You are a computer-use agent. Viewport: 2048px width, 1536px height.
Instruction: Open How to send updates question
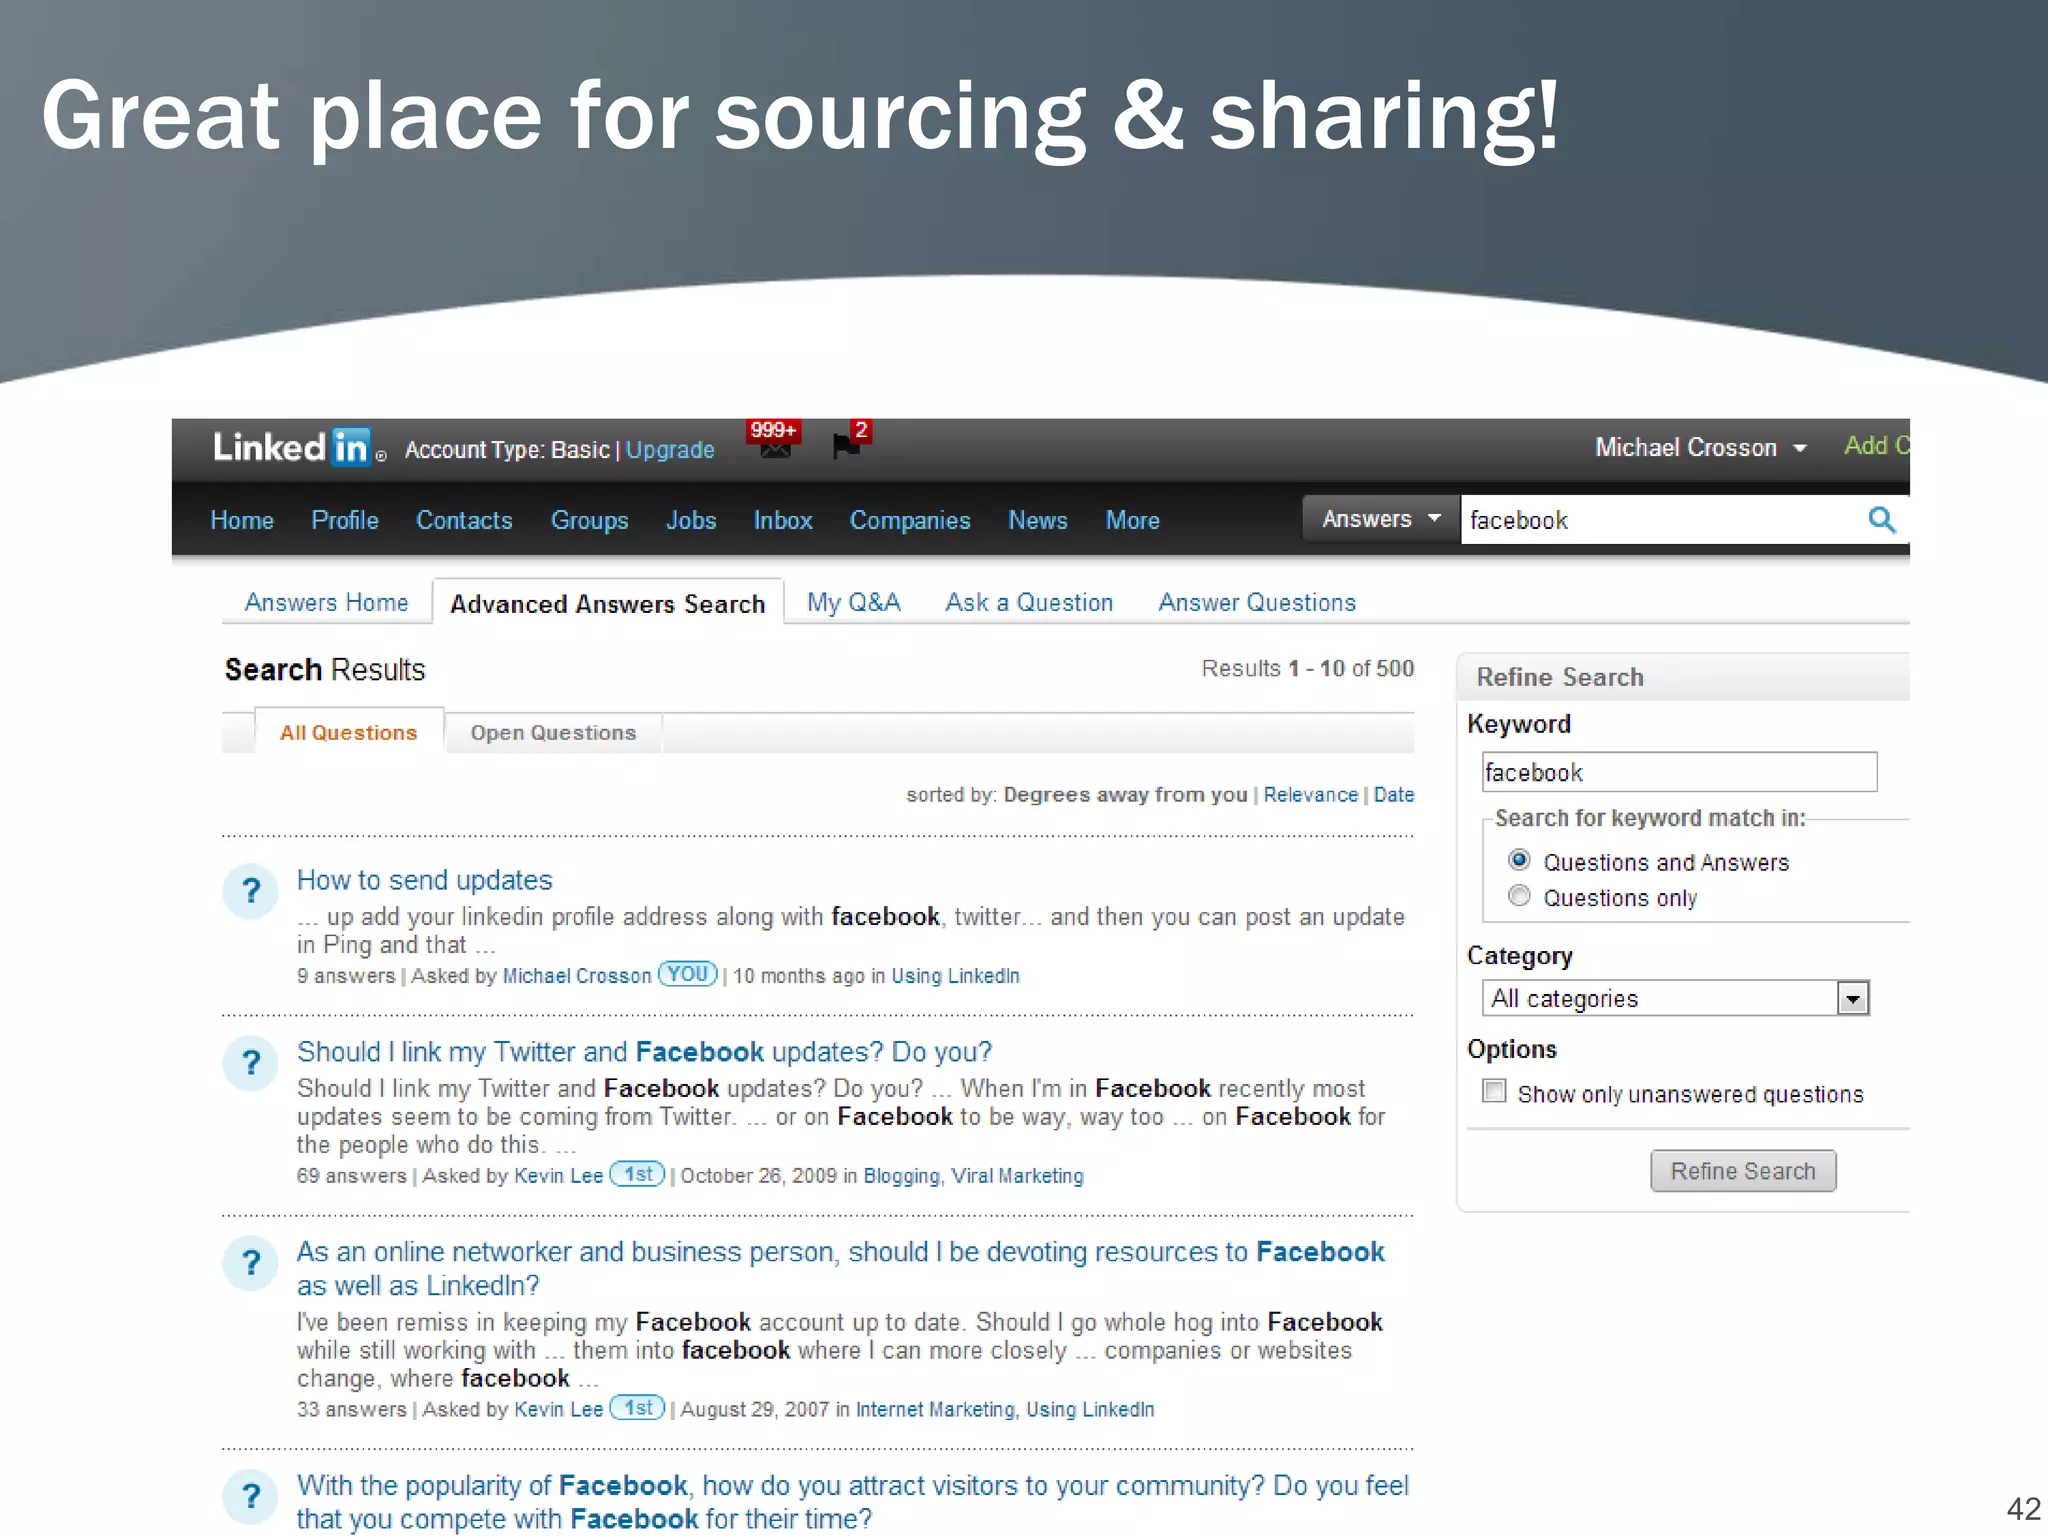[424, 880]
